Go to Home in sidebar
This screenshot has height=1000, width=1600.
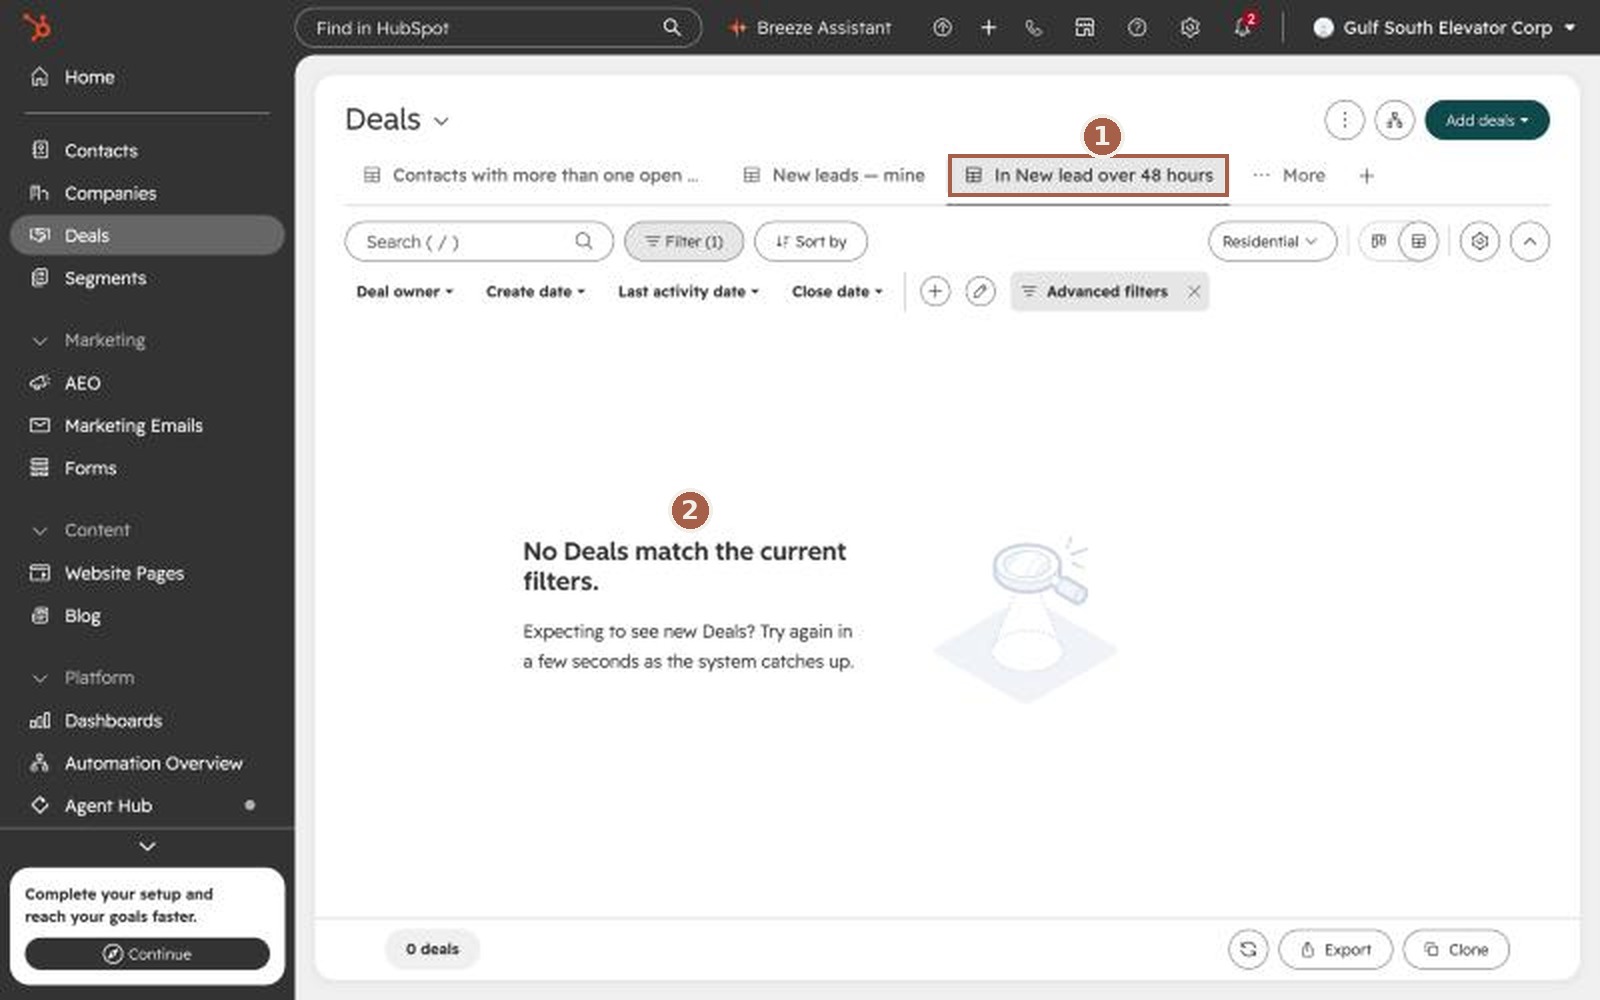point(147,77)
